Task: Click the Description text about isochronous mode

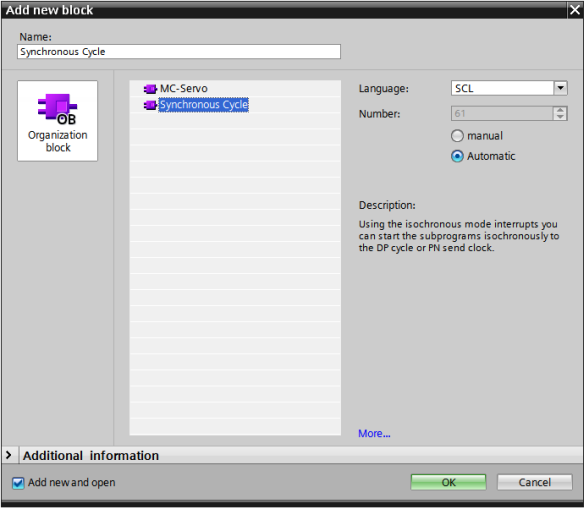Action: pos(459,236)
